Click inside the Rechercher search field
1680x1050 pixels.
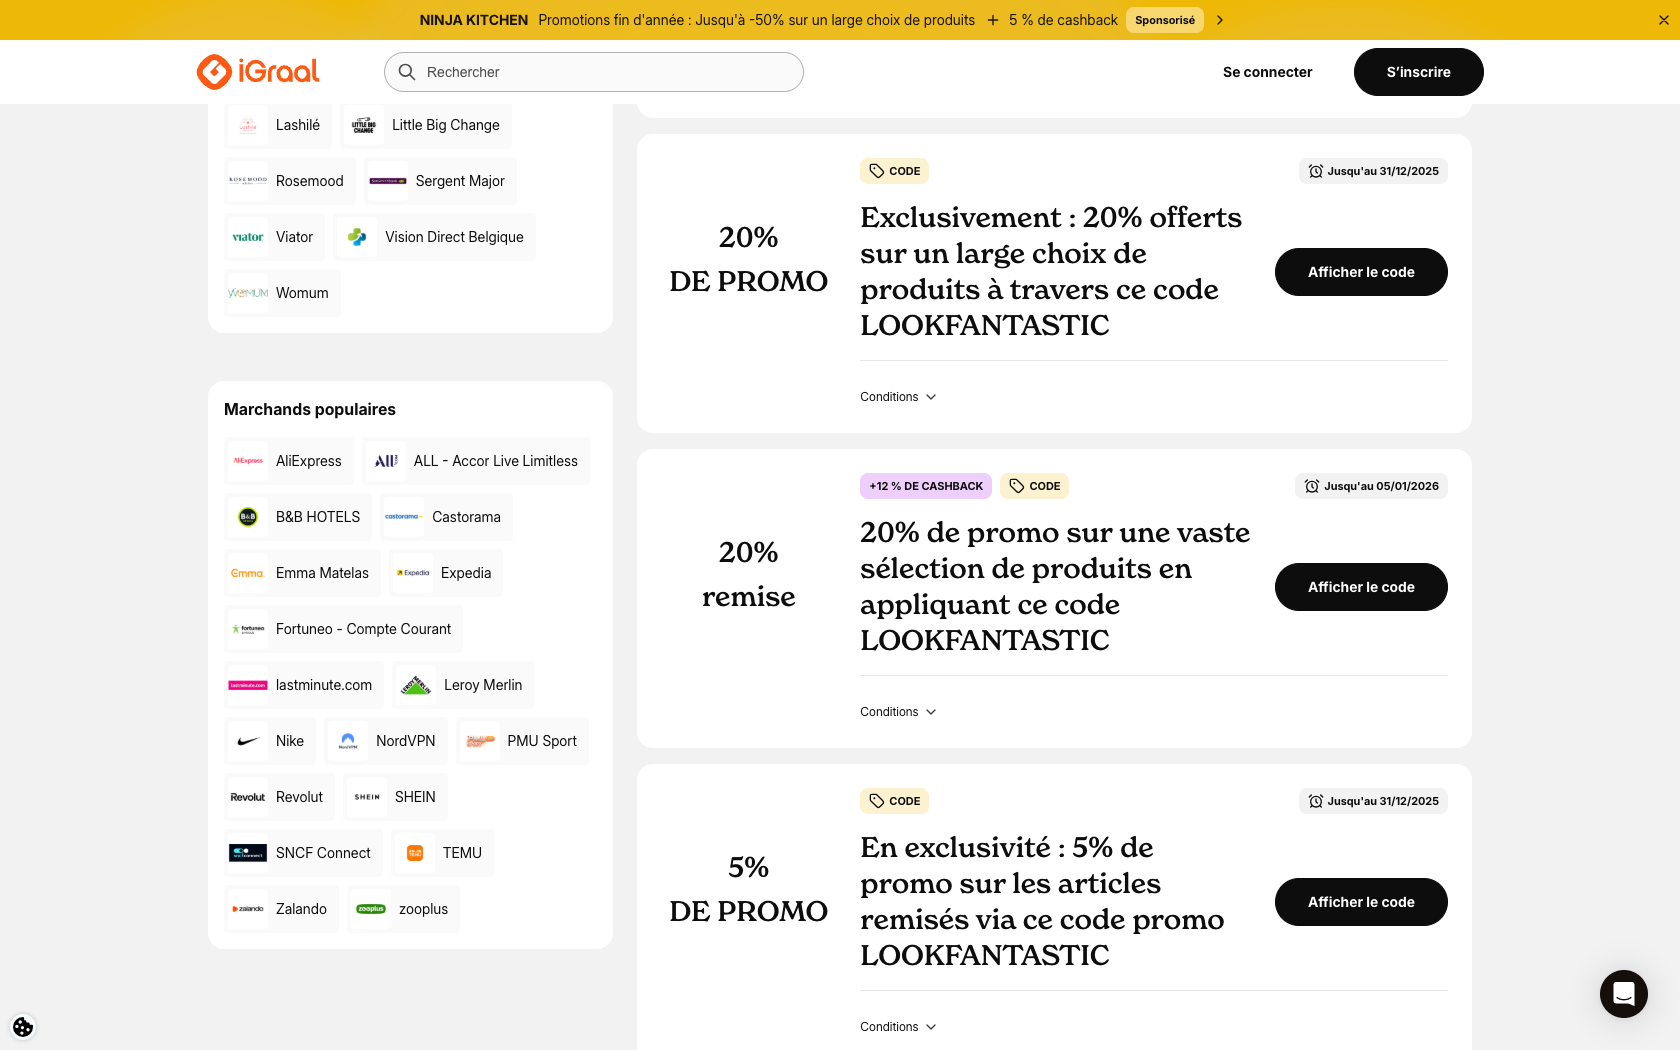593,71
